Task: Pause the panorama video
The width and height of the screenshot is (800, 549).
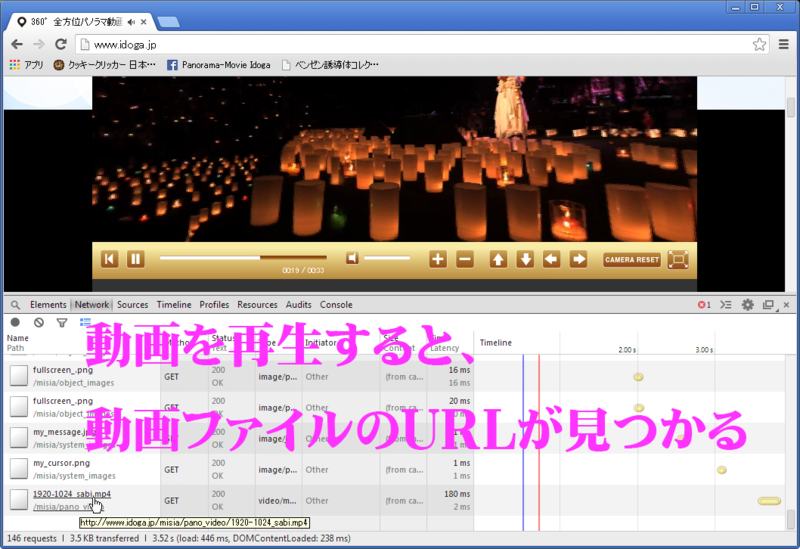Action: [136, 259]
